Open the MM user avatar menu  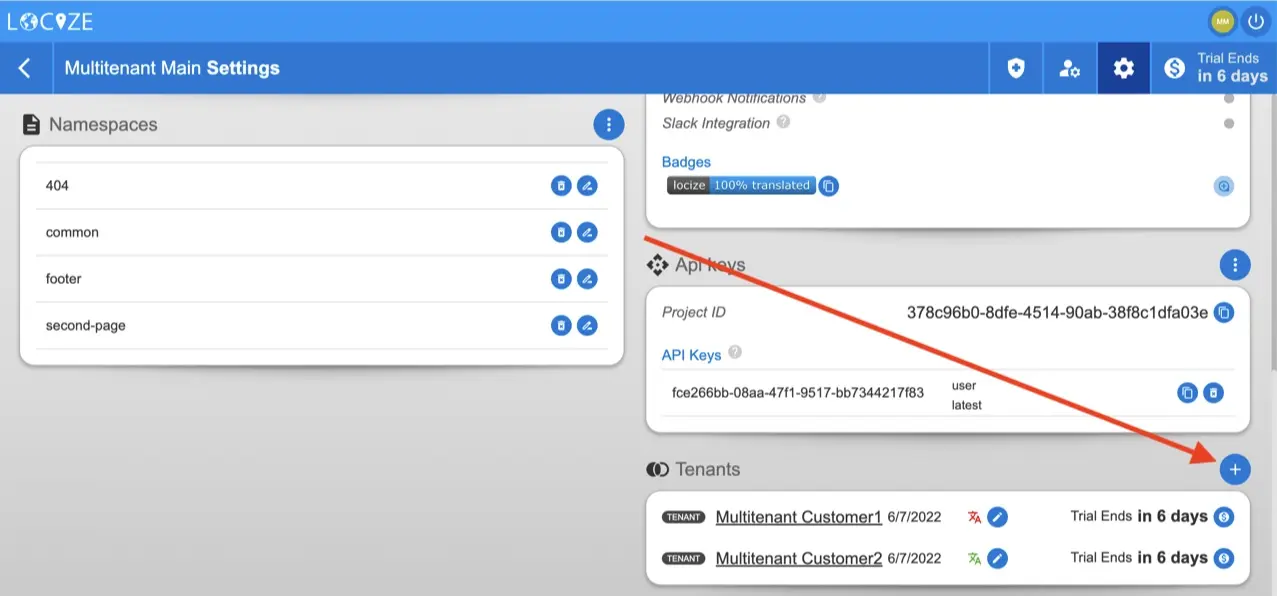(x=1222, y=21)
